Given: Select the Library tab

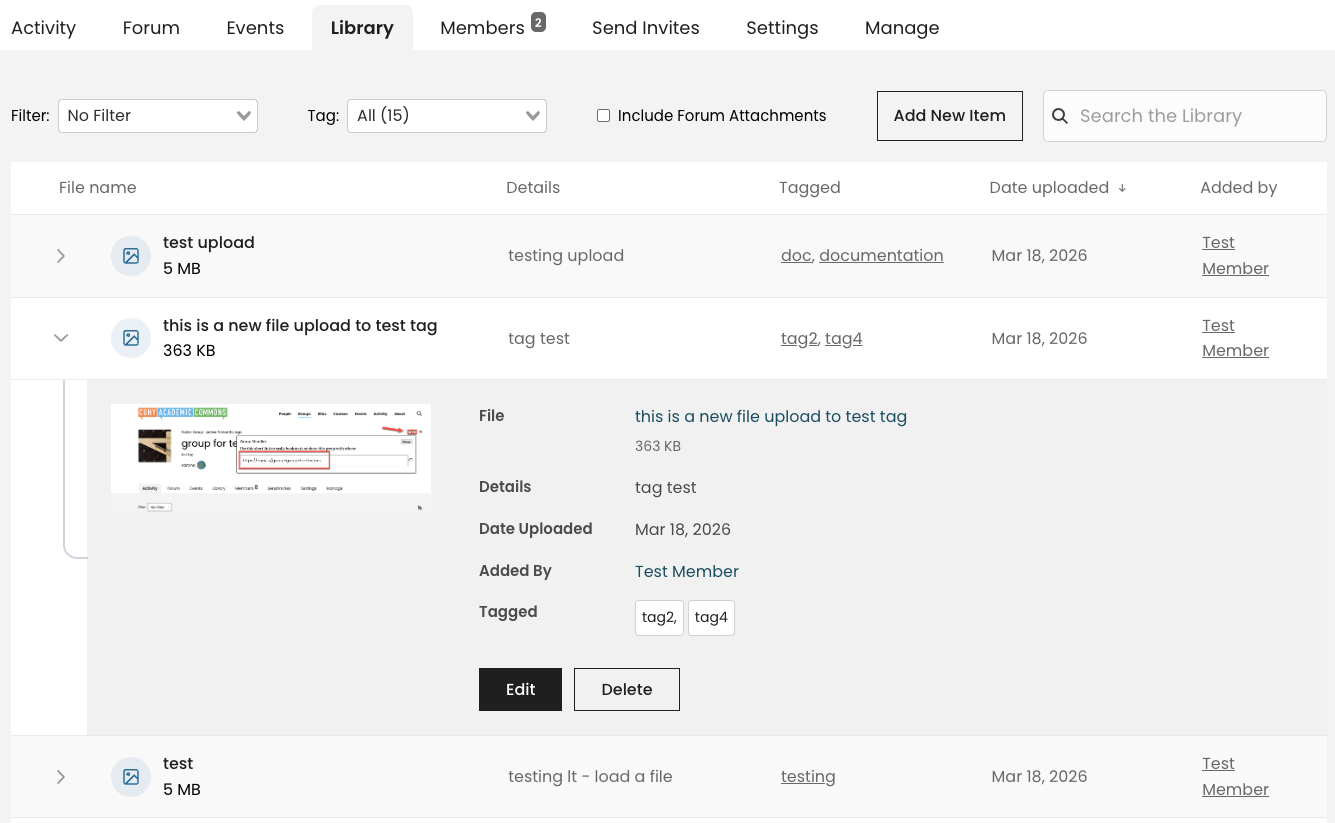Looking at the screenshot, I should pos(362,28).
